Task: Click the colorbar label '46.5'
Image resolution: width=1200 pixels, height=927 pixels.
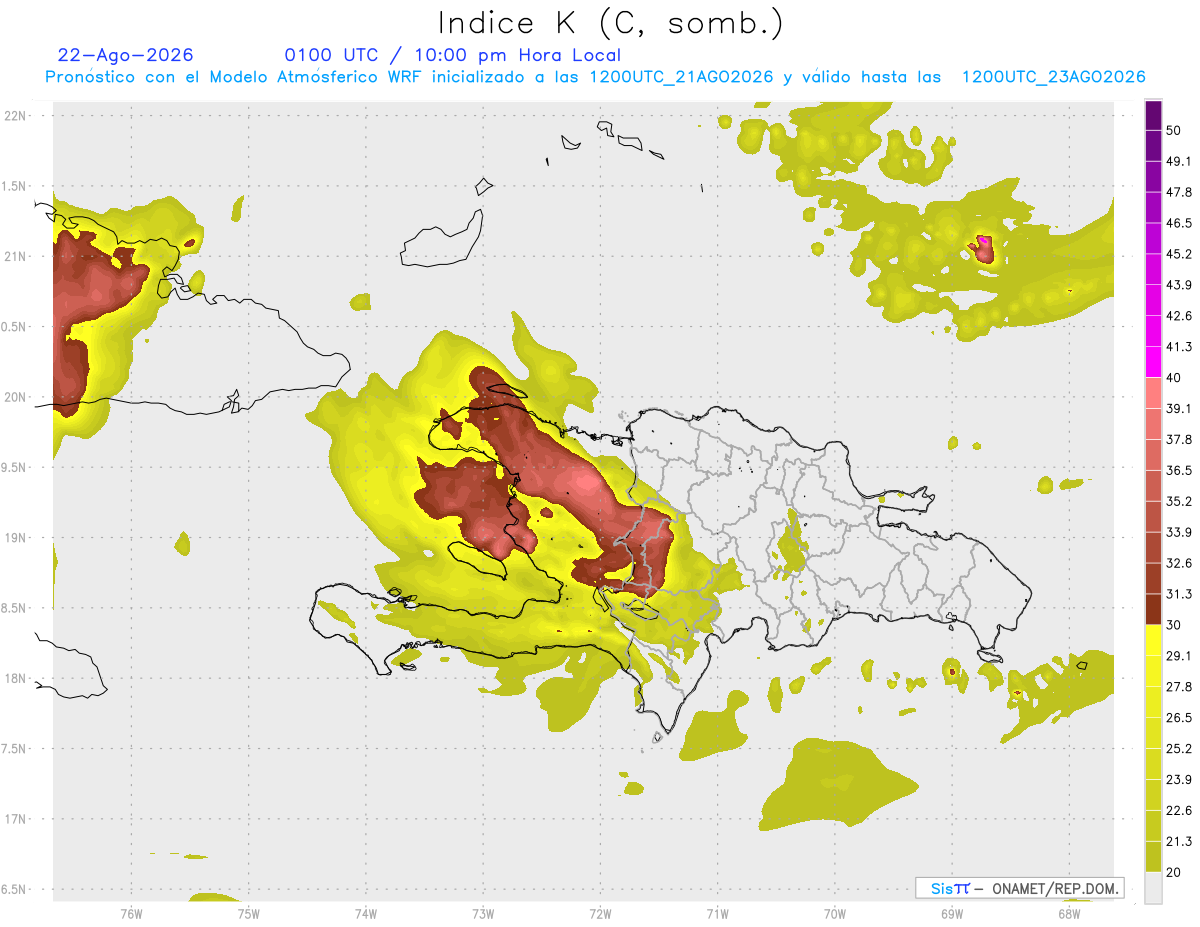Action: (1178, 223)
